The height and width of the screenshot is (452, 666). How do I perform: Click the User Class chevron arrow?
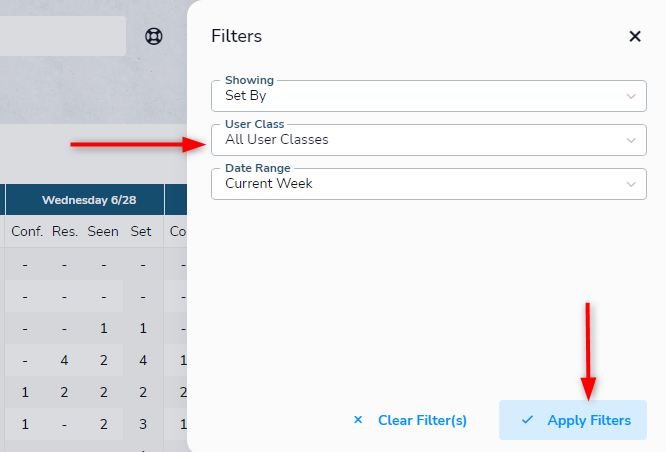631,140
